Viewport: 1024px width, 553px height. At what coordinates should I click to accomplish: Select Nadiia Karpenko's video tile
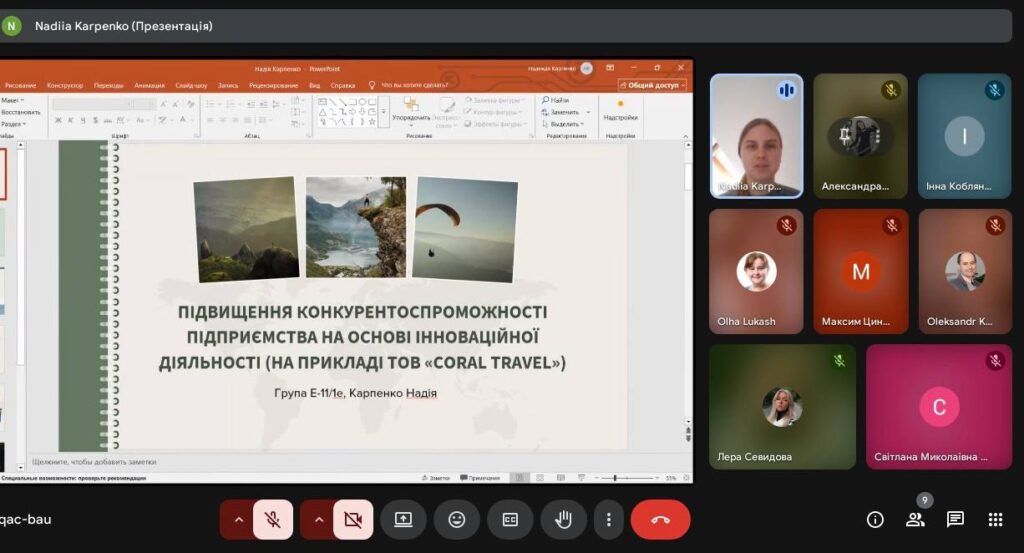coord(756,136)
